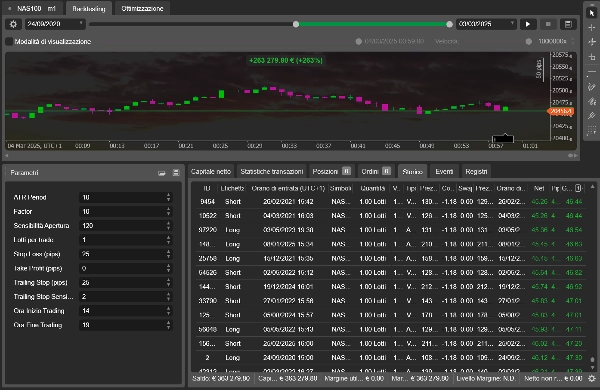Click the chart scroll-left arrow

6,155
